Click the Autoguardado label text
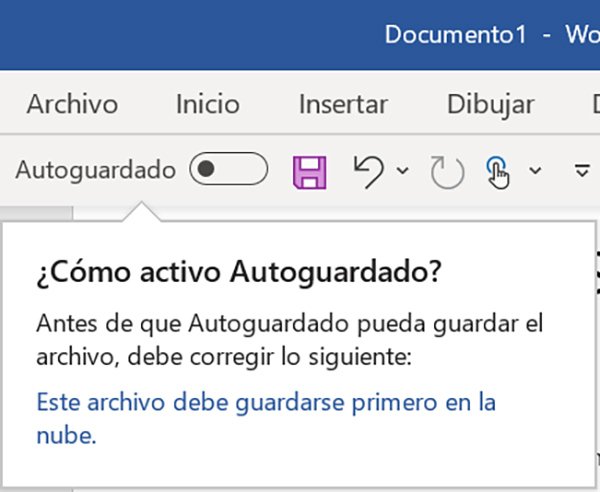Screen dimensions: 600x492 [x=96, y=170]
